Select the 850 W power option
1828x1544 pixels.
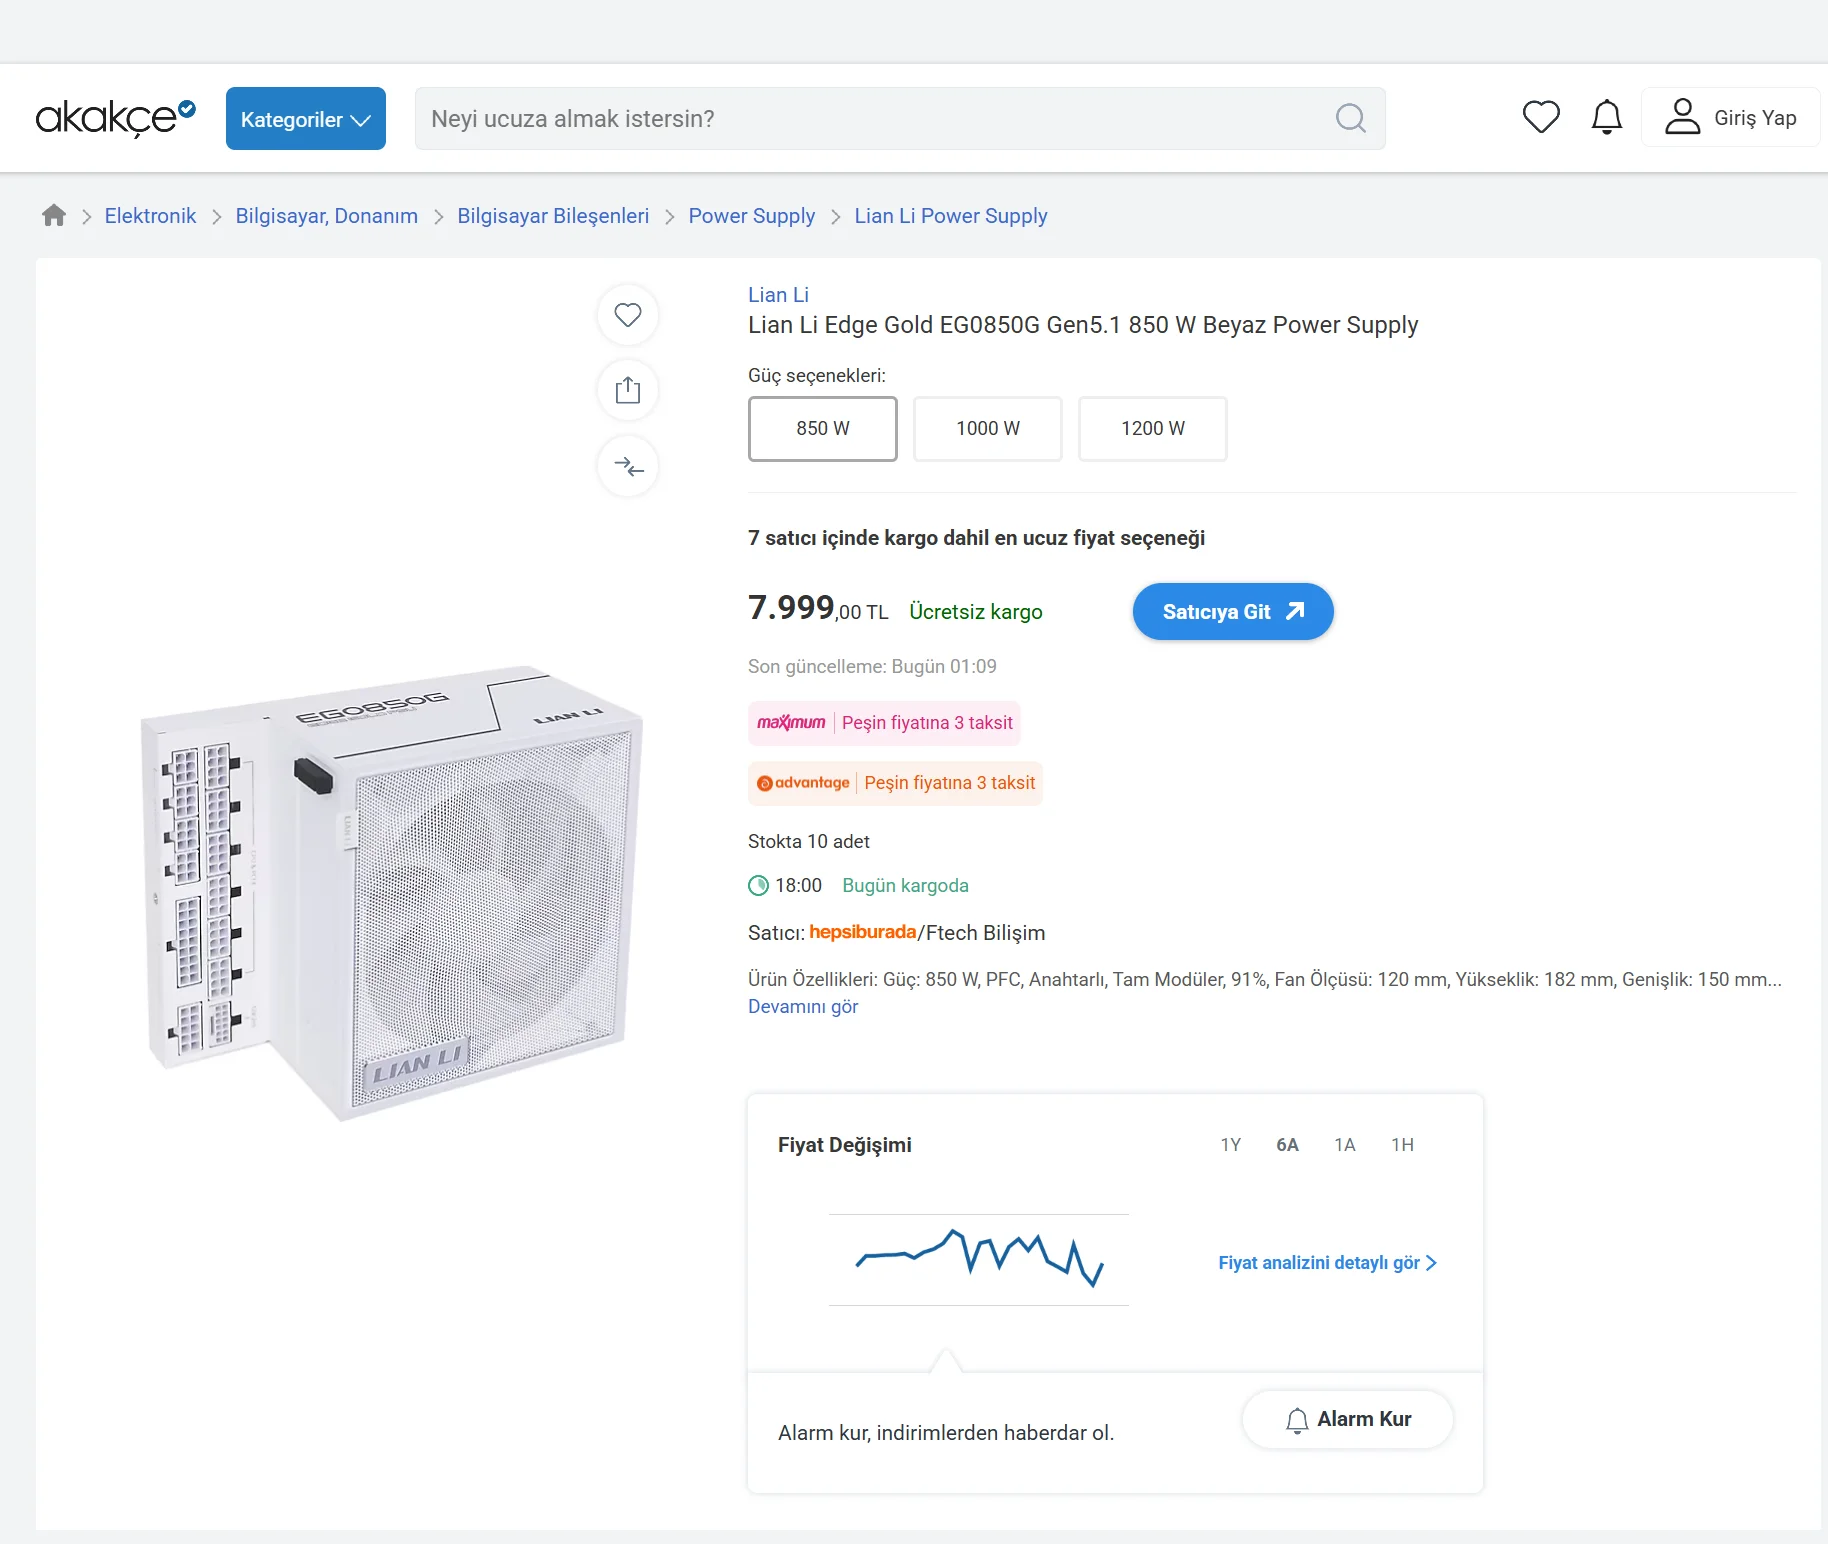click(x=823, y=429)
